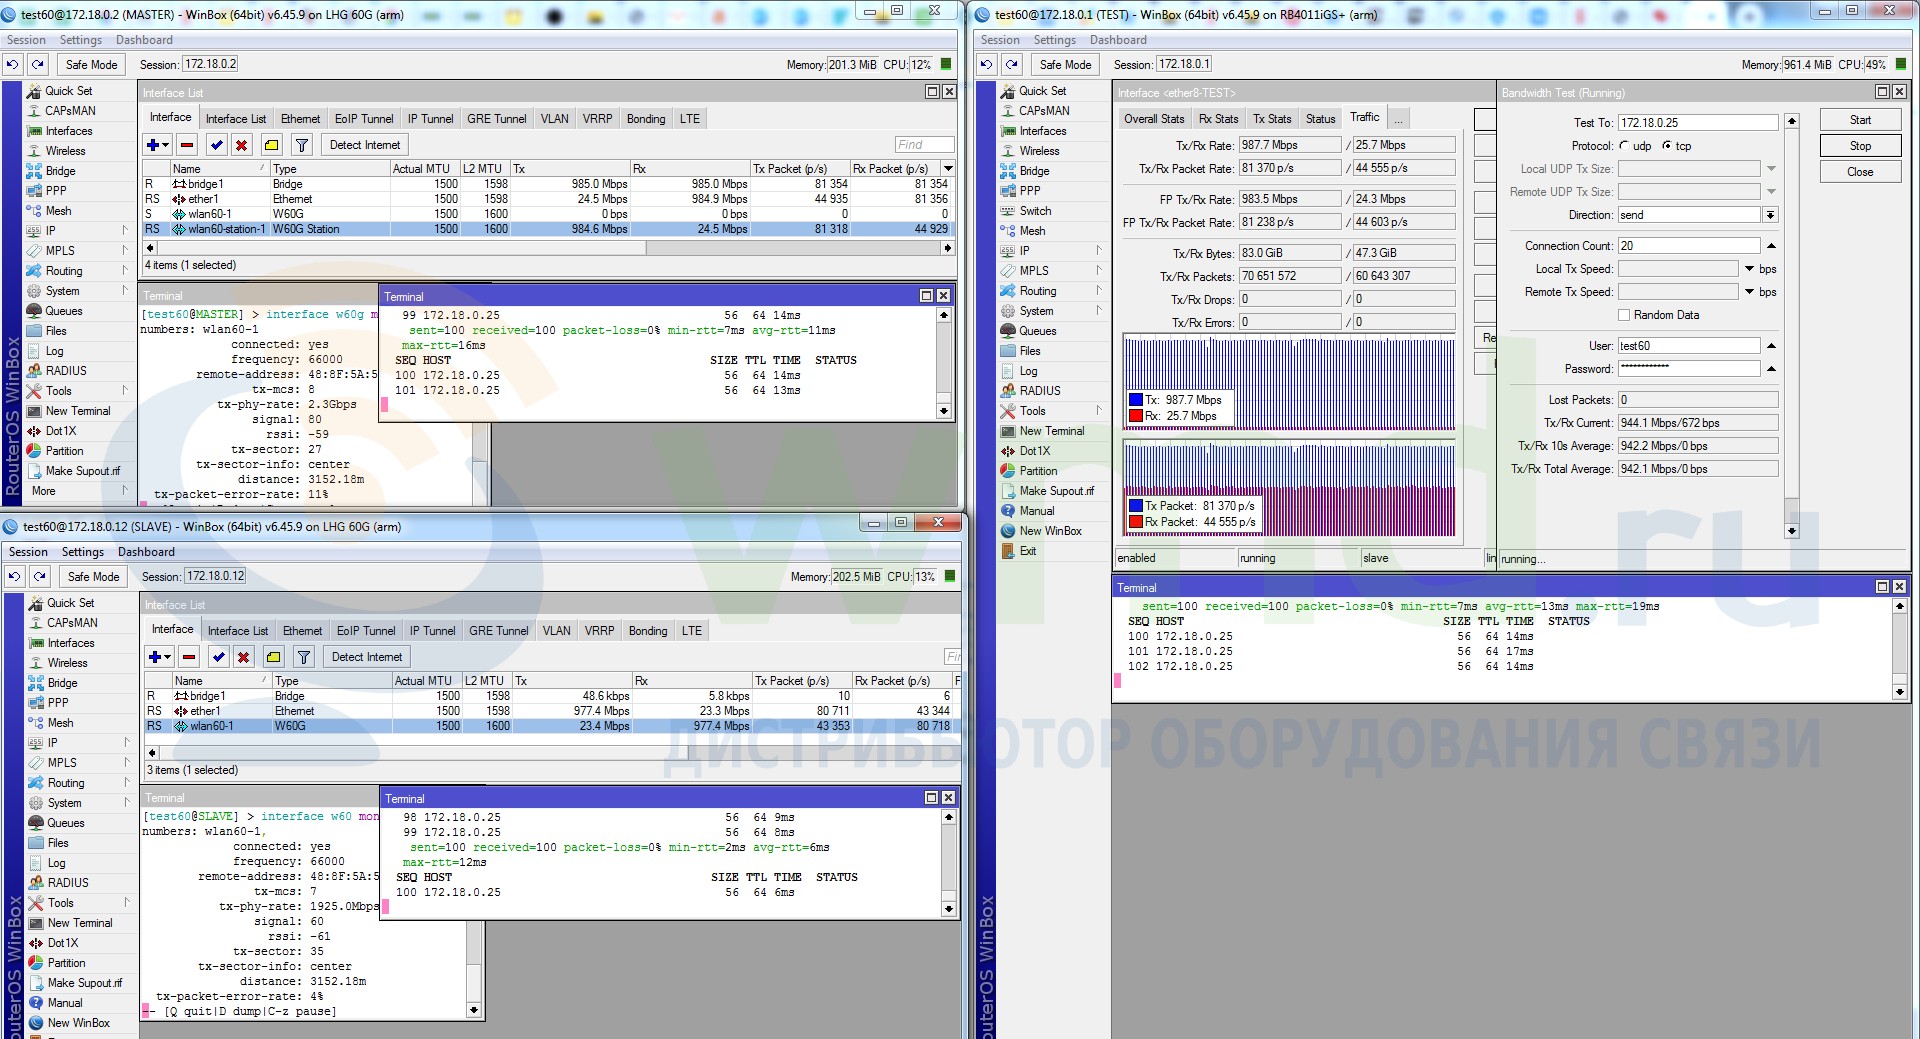Click more tabs button after Traffic tab
The width and height of the screenshot is (1920, 1039).
pyautogui.click(x=1399, y=119)
